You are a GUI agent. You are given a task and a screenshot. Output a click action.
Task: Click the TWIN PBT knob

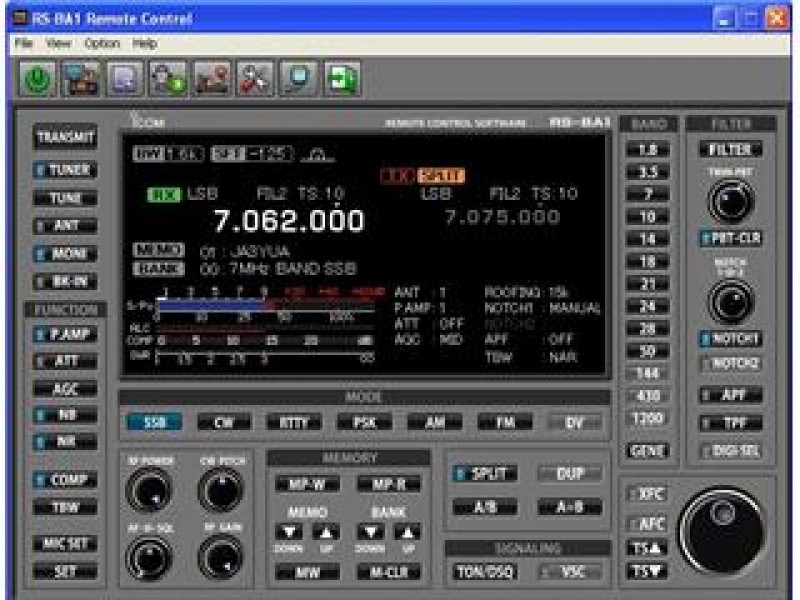pos(731,202)
